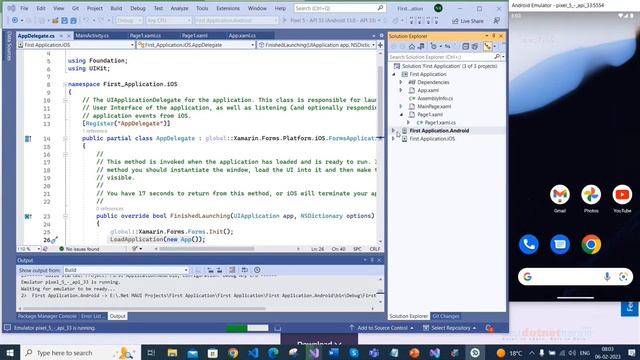Open the Phone app on the emulator

click(529, 244)
